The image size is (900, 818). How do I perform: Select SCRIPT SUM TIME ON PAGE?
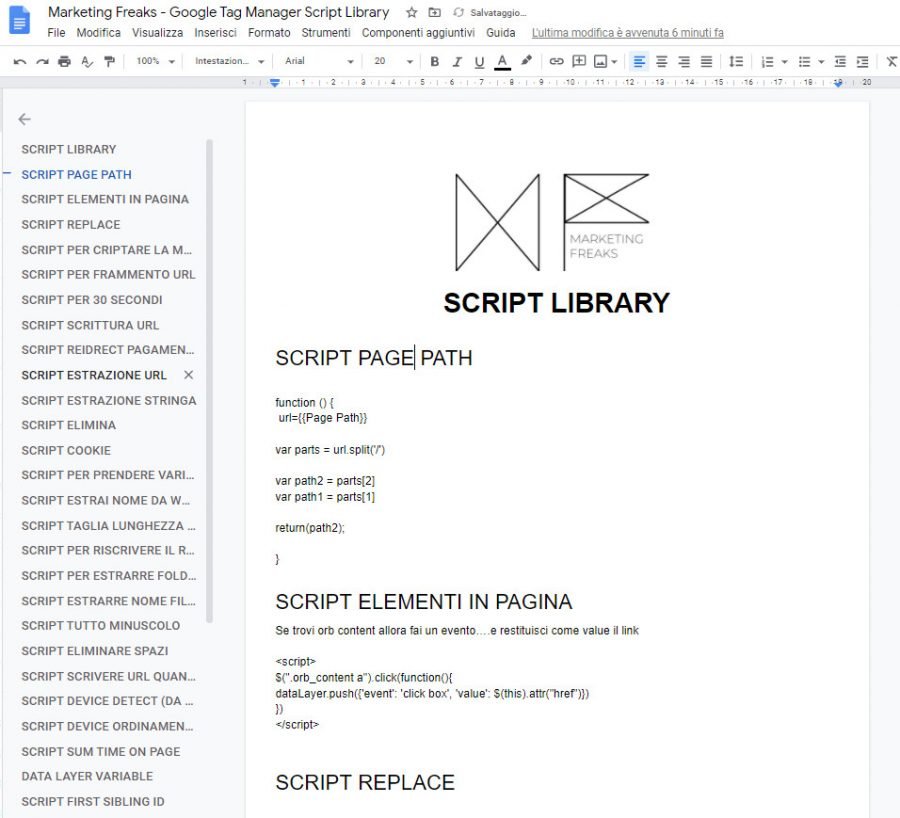[100, 751]
